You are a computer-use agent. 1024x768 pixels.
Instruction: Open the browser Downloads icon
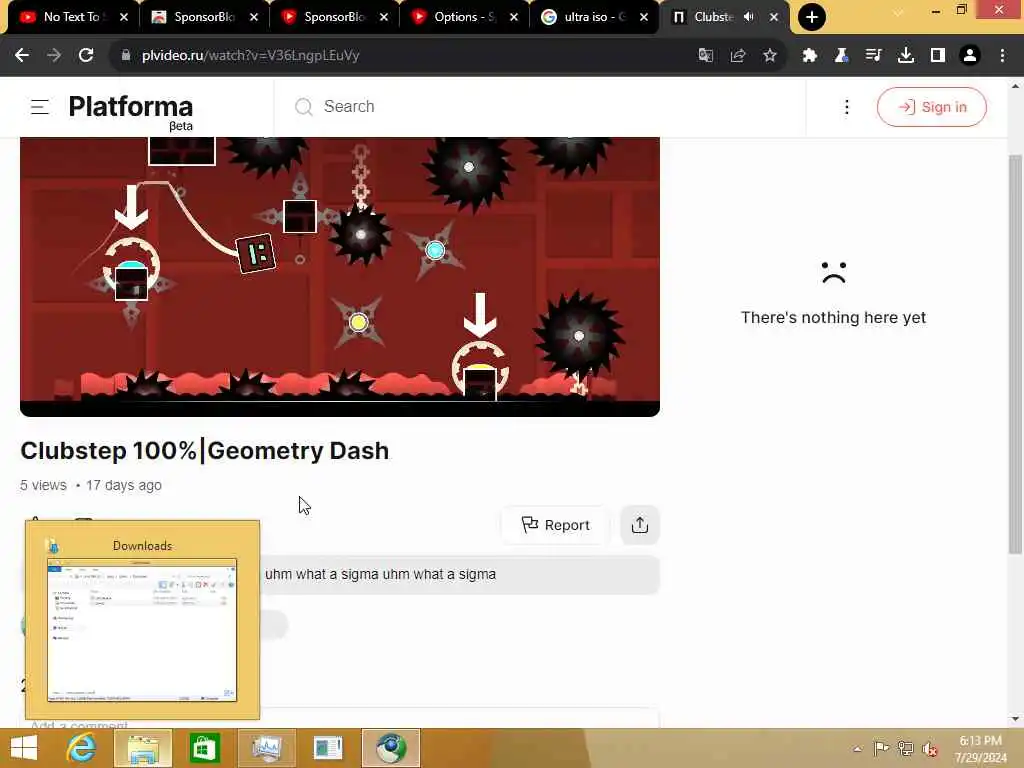pos(906,56)
